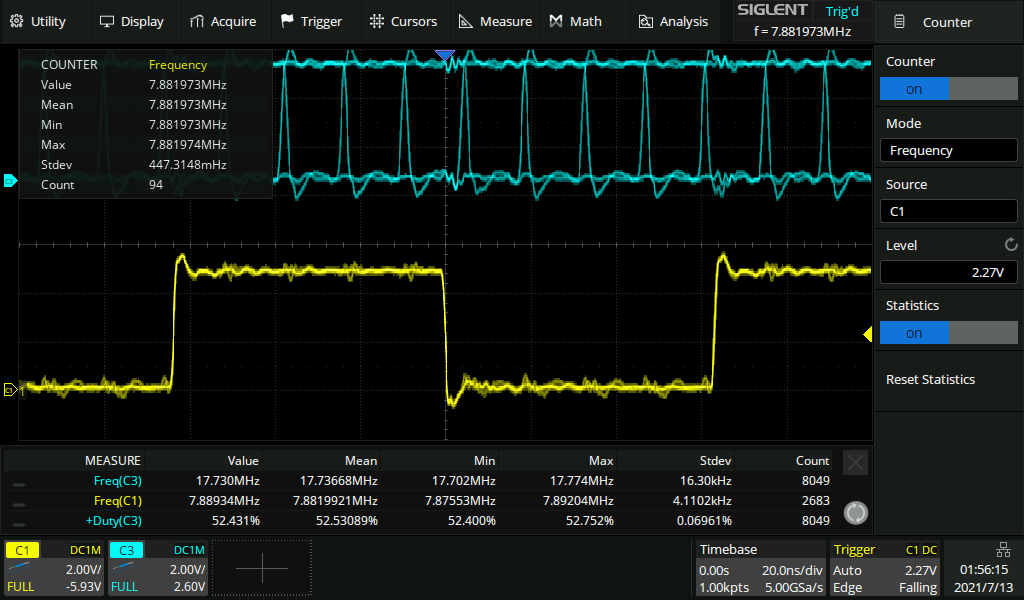Add a channel with the plus box

[262, 568]
